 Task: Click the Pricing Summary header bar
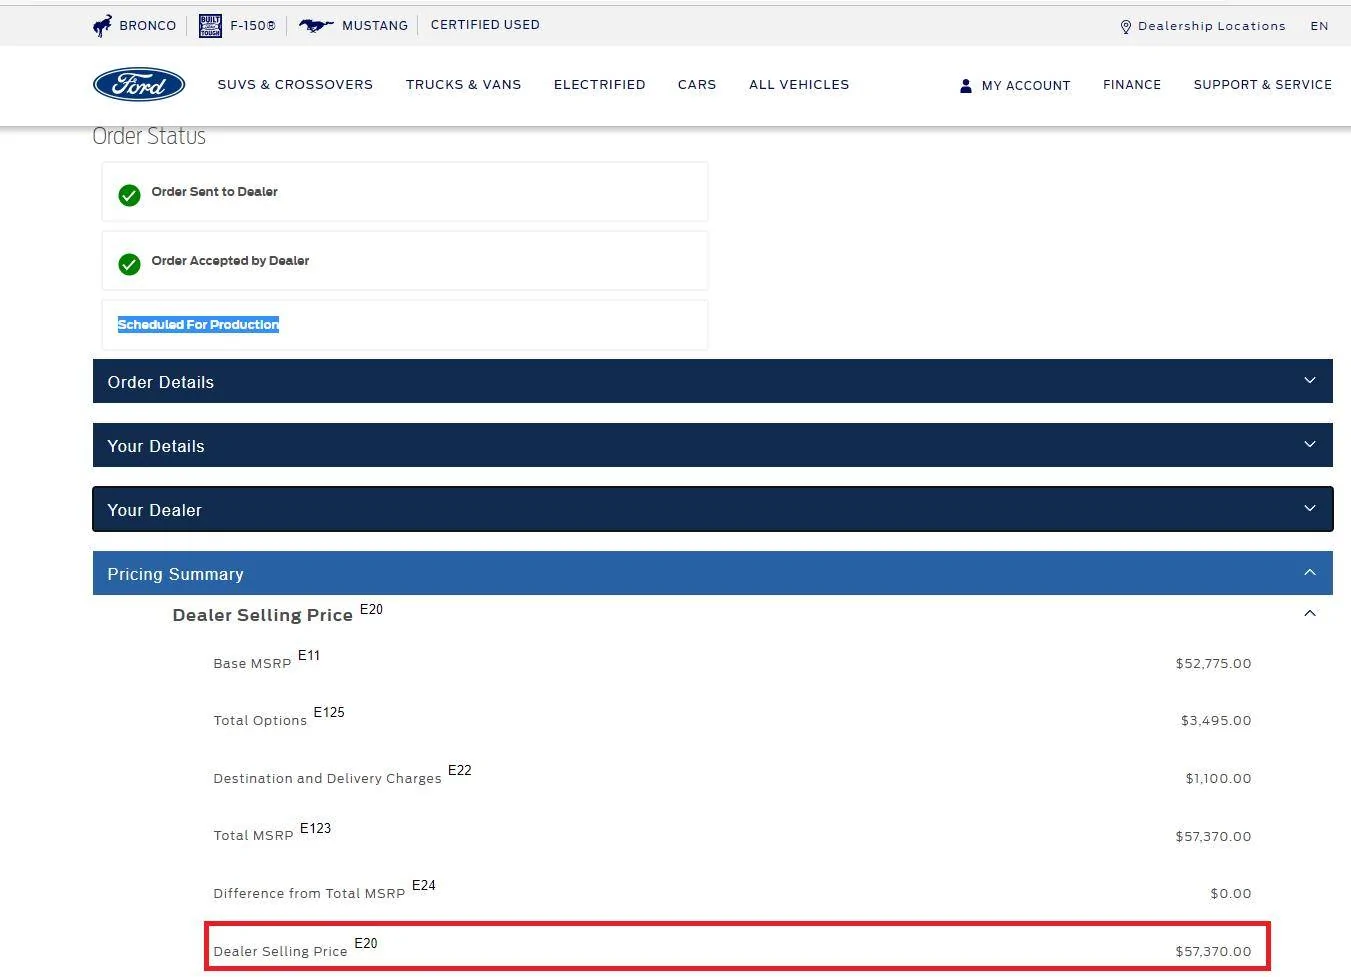click(713, 573)
